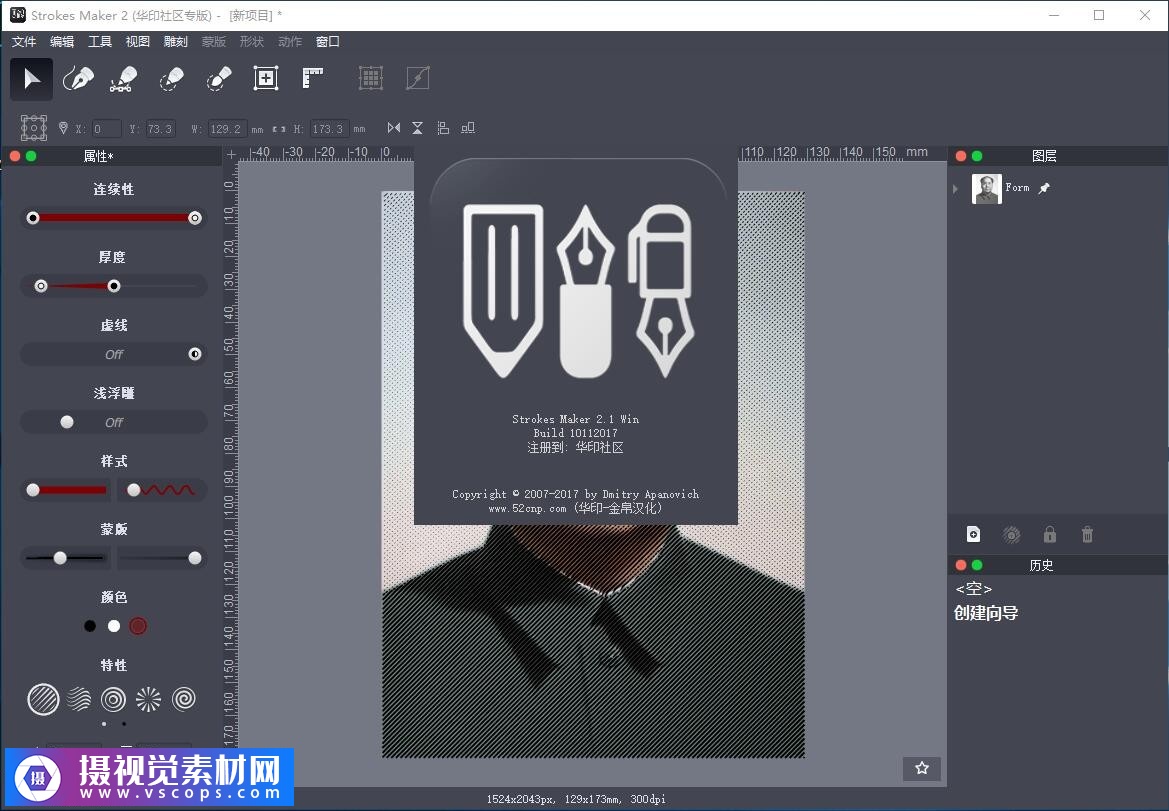Select the arrow selection tool
This screenshot has width=1169, height=811.
pos(32,79)
